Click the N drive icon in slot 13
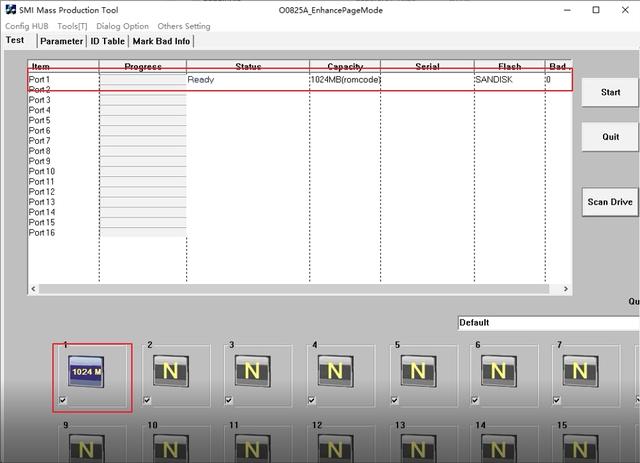 coord(418,448)
